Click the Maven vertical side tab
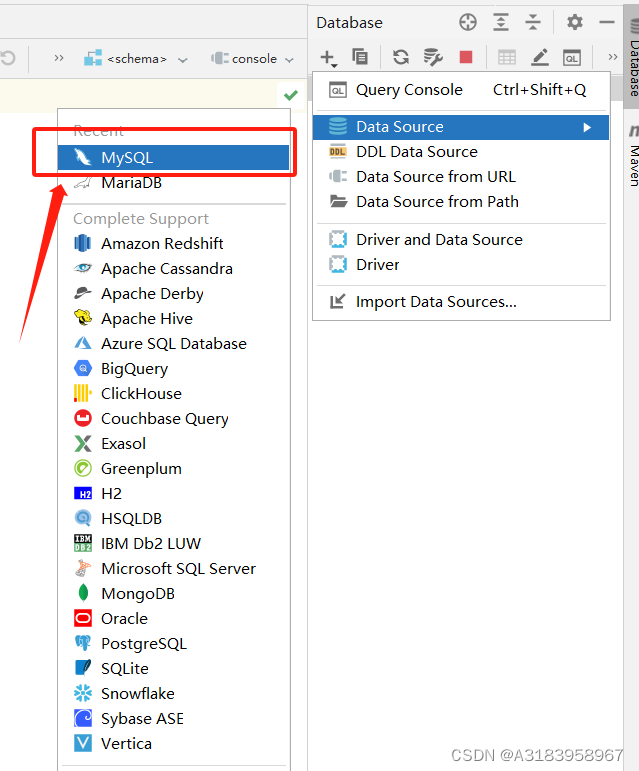Image resolution: width=639 pixels, height=771 pixels. pos(633,156)
